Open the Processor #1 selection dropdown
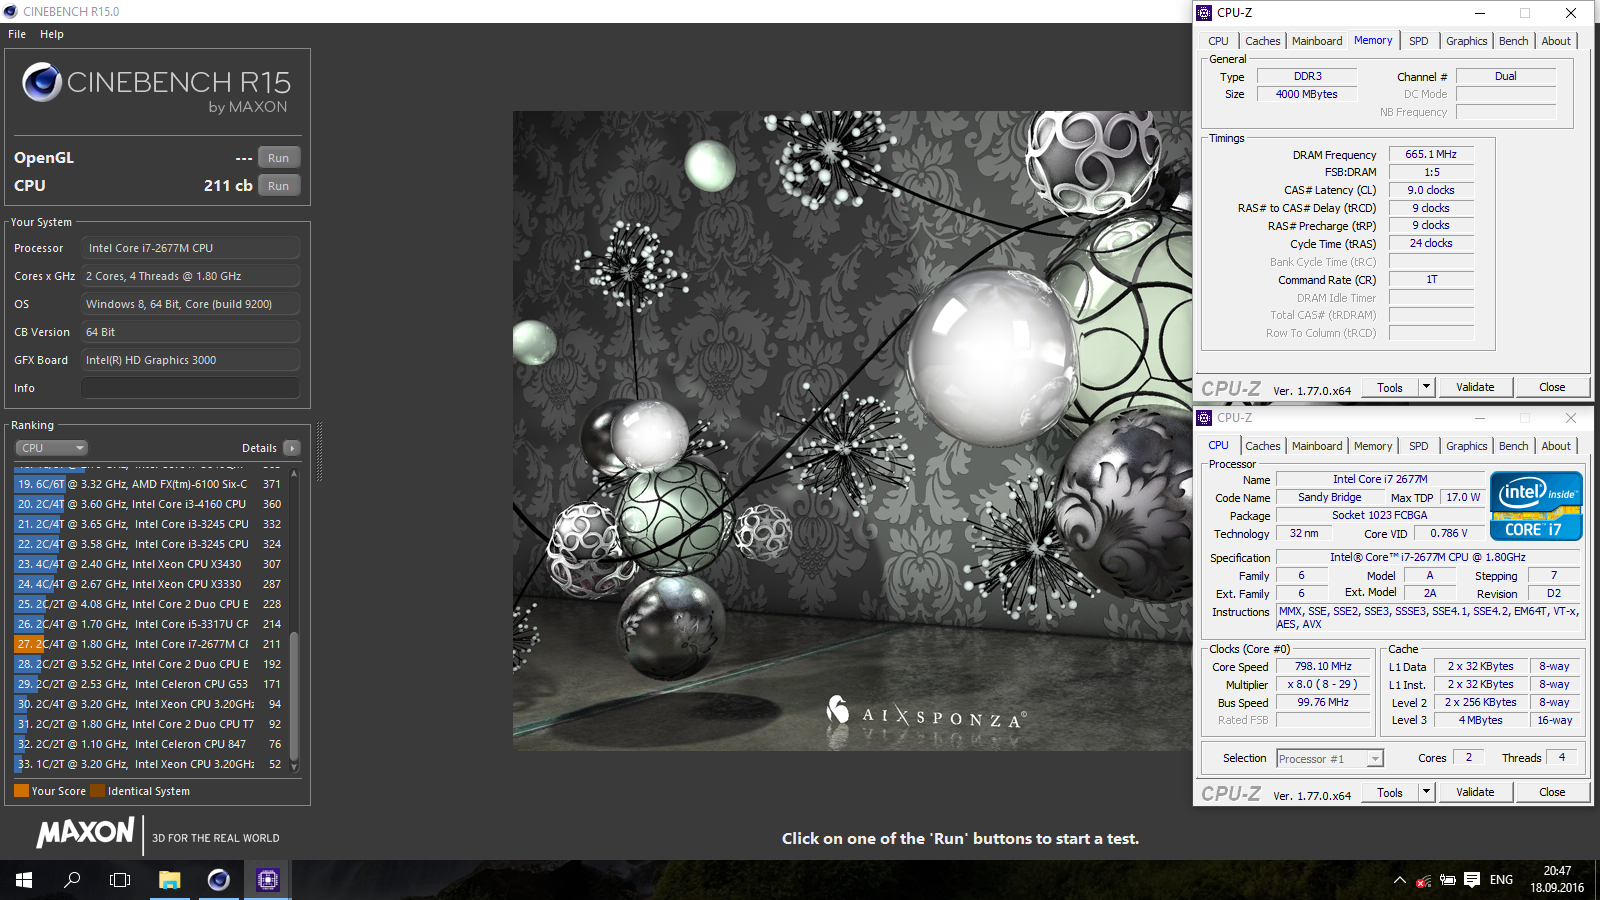The height and width of the screenshot is (900, 1600). click(x=1330, y=759)
